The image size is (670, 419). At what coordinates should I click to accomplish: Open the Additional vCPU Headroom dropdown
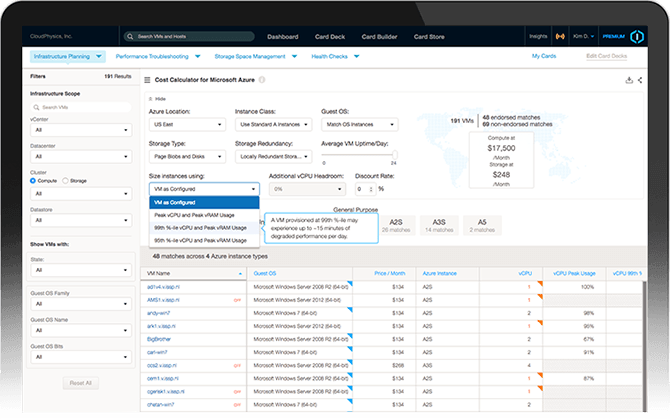tap(307, 189)
